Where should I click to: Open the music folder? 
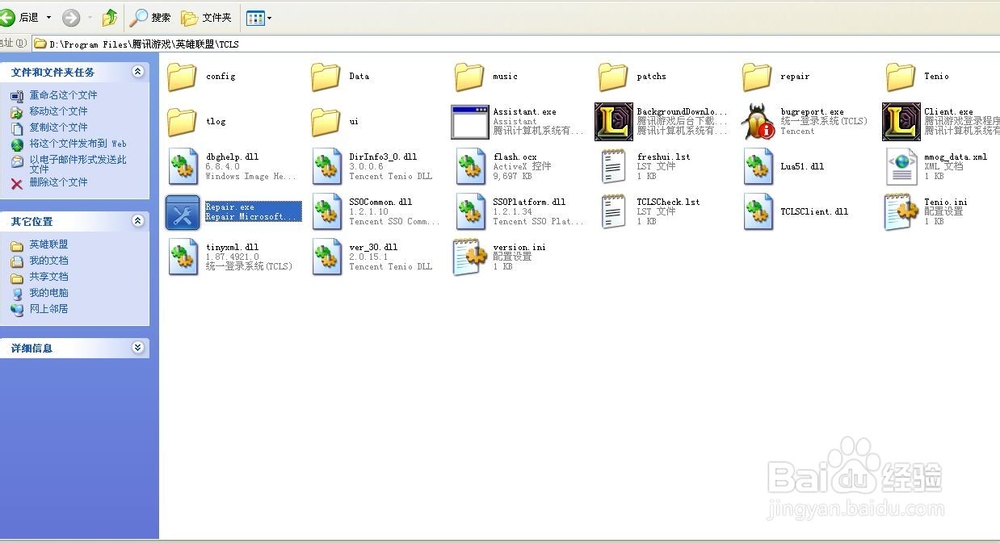pyautogui.click(x=469, y=77)
